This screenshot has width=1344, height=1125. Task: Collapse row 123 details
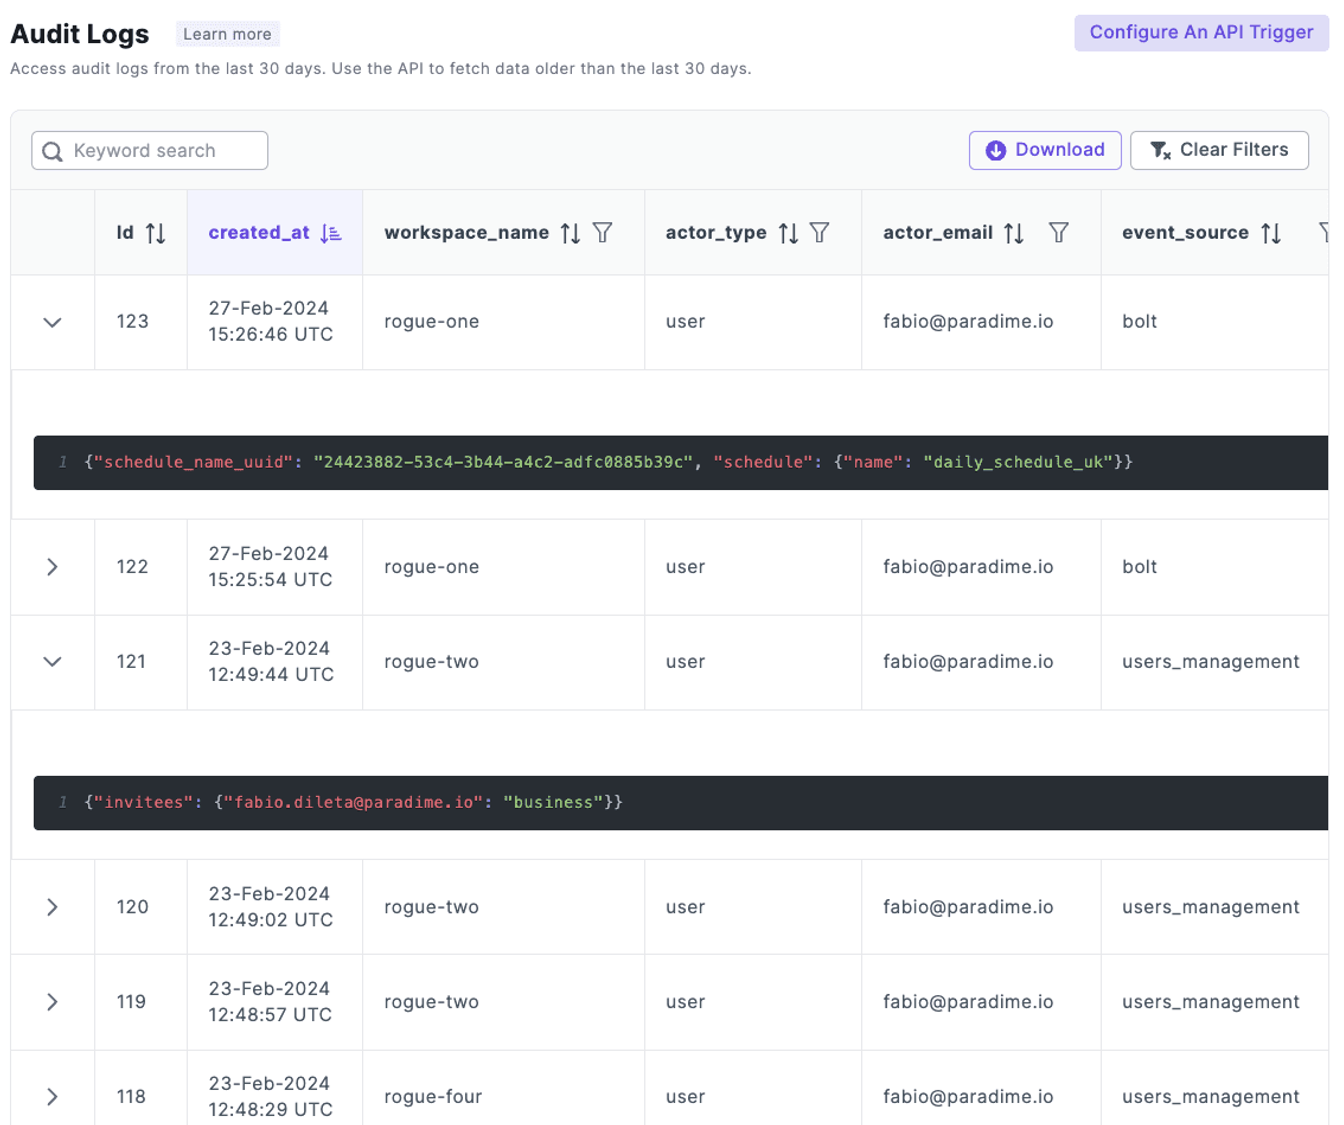point(53,322)
